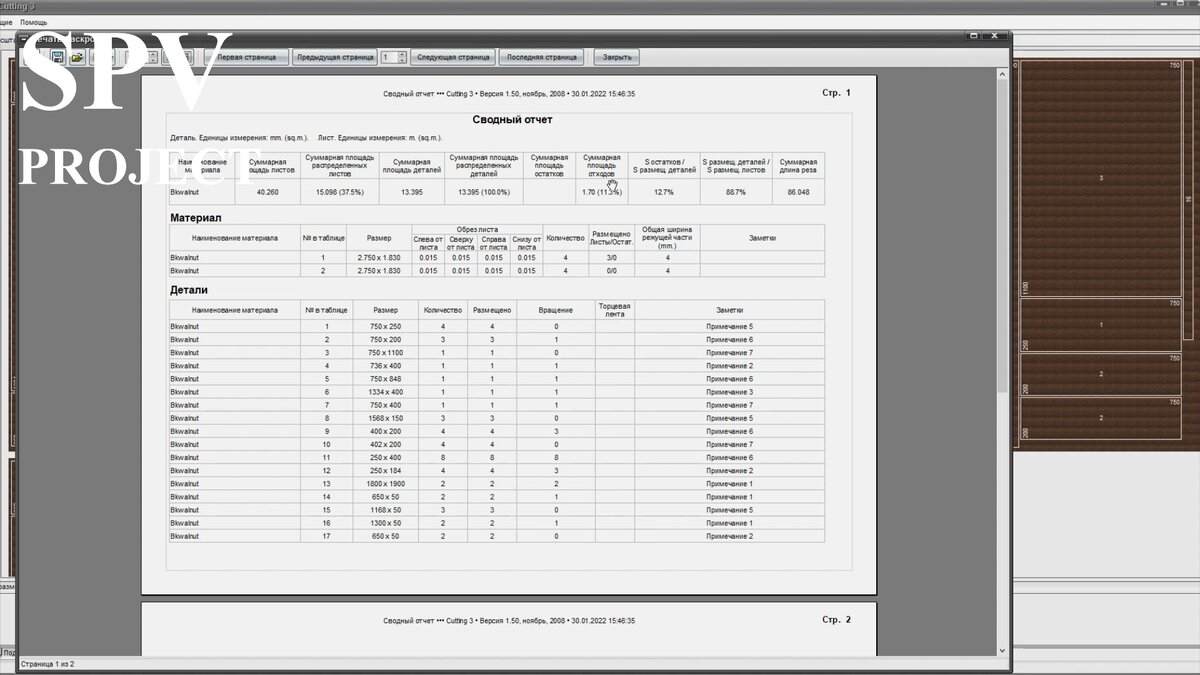Click the 750 x 200 size cell

[x=384, y=340]
